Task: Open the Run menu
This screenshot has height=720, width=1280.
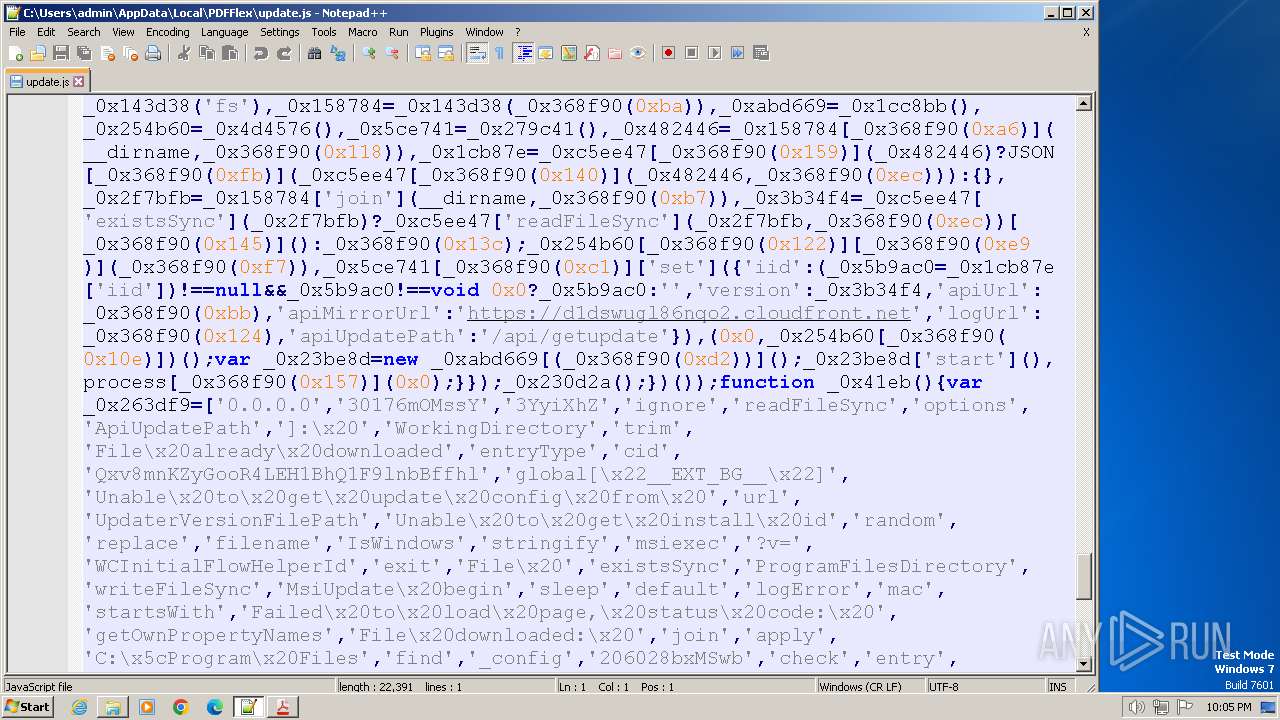Action: (x=398, y=32)
